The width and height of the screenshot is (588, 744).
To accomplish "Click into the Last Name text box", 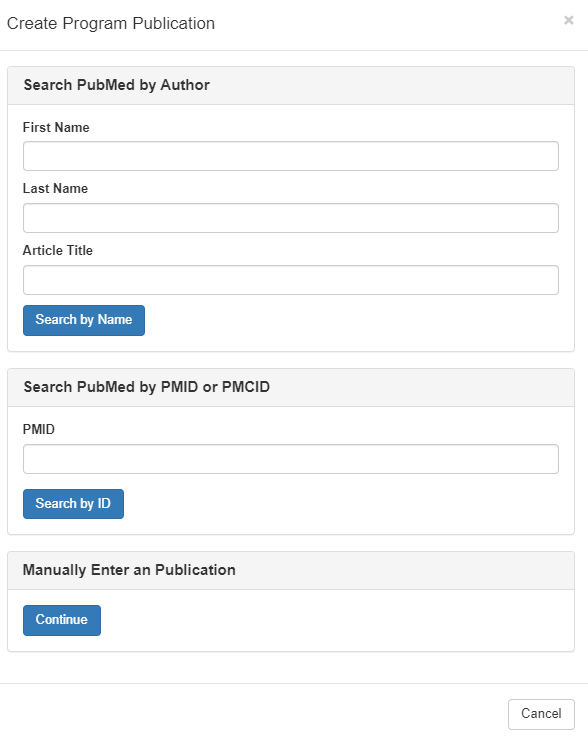I will coord(290,218).
